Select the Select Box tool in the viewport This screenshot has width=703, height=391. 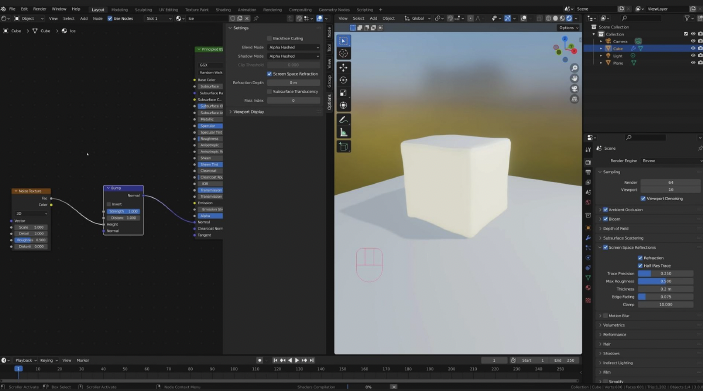(343, 41)
